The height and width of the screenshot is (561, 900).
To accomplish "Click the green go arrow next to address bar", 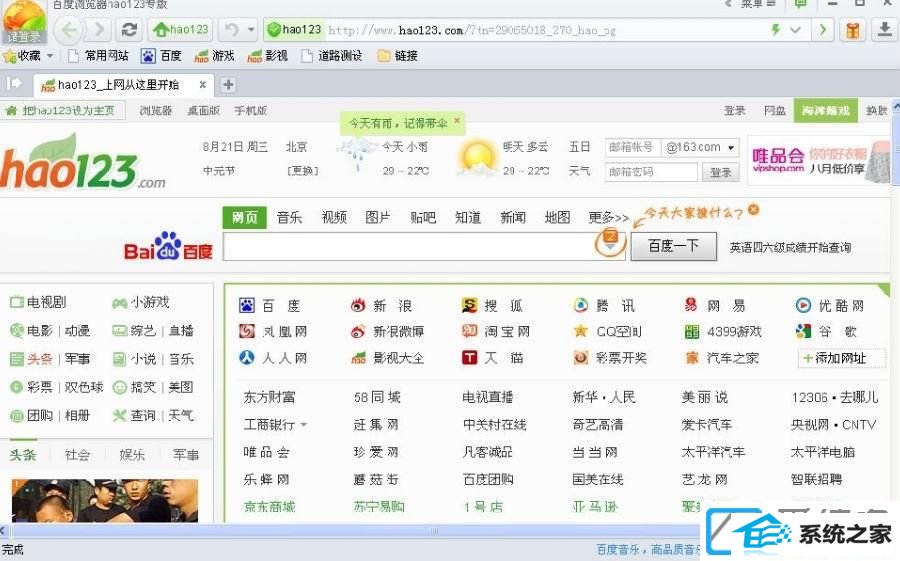I will pyautogui.click(x=823, y=29).
